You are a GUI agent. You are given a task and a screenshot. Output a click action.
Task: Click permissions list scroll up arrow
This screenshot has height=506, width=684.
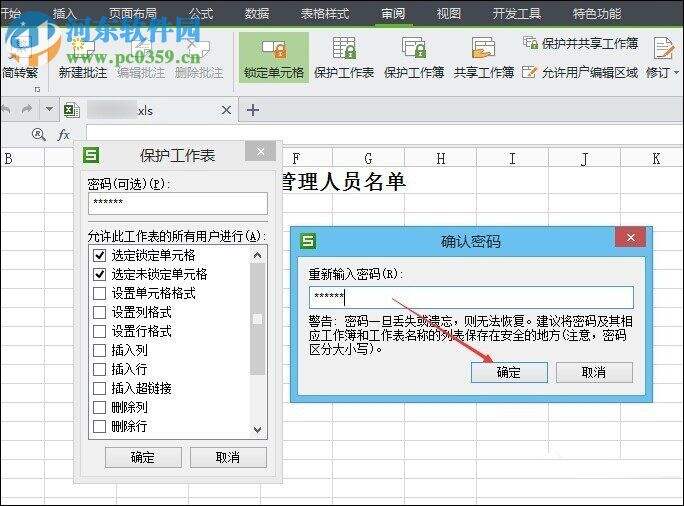click(x=257, y=256)
